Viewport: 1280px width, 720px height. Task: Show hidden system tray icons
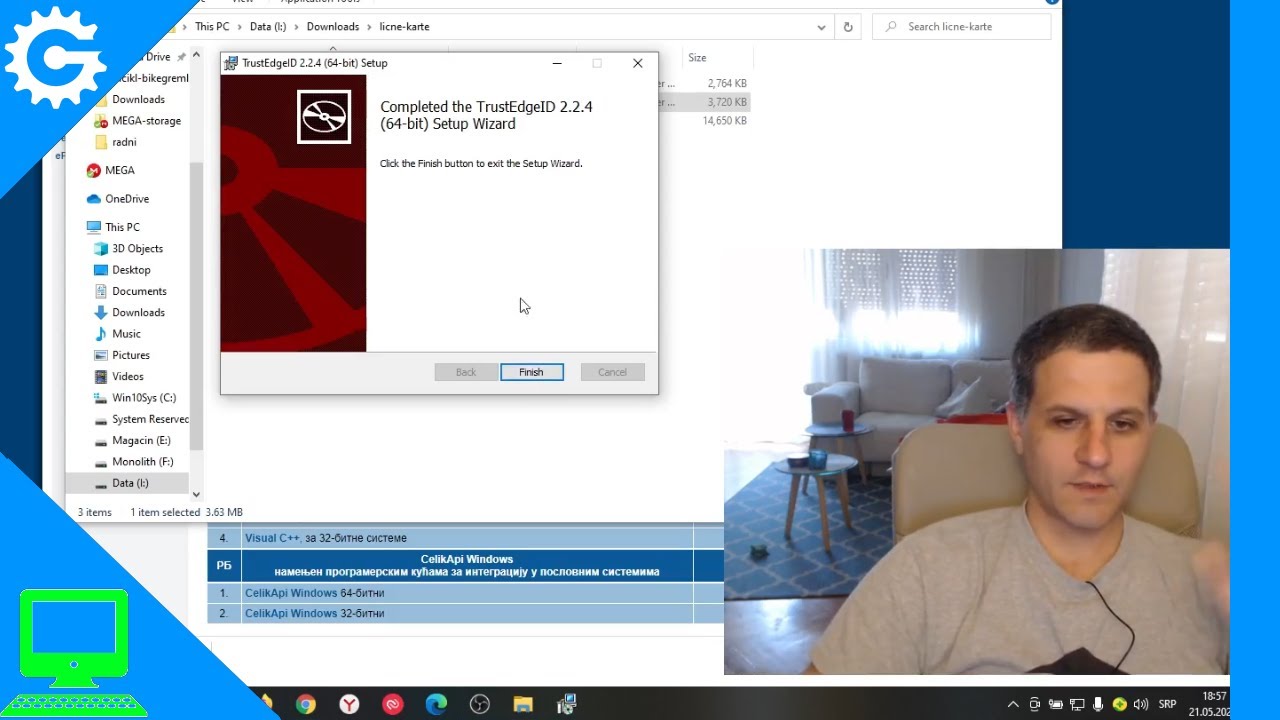(x=1013, y=704)
